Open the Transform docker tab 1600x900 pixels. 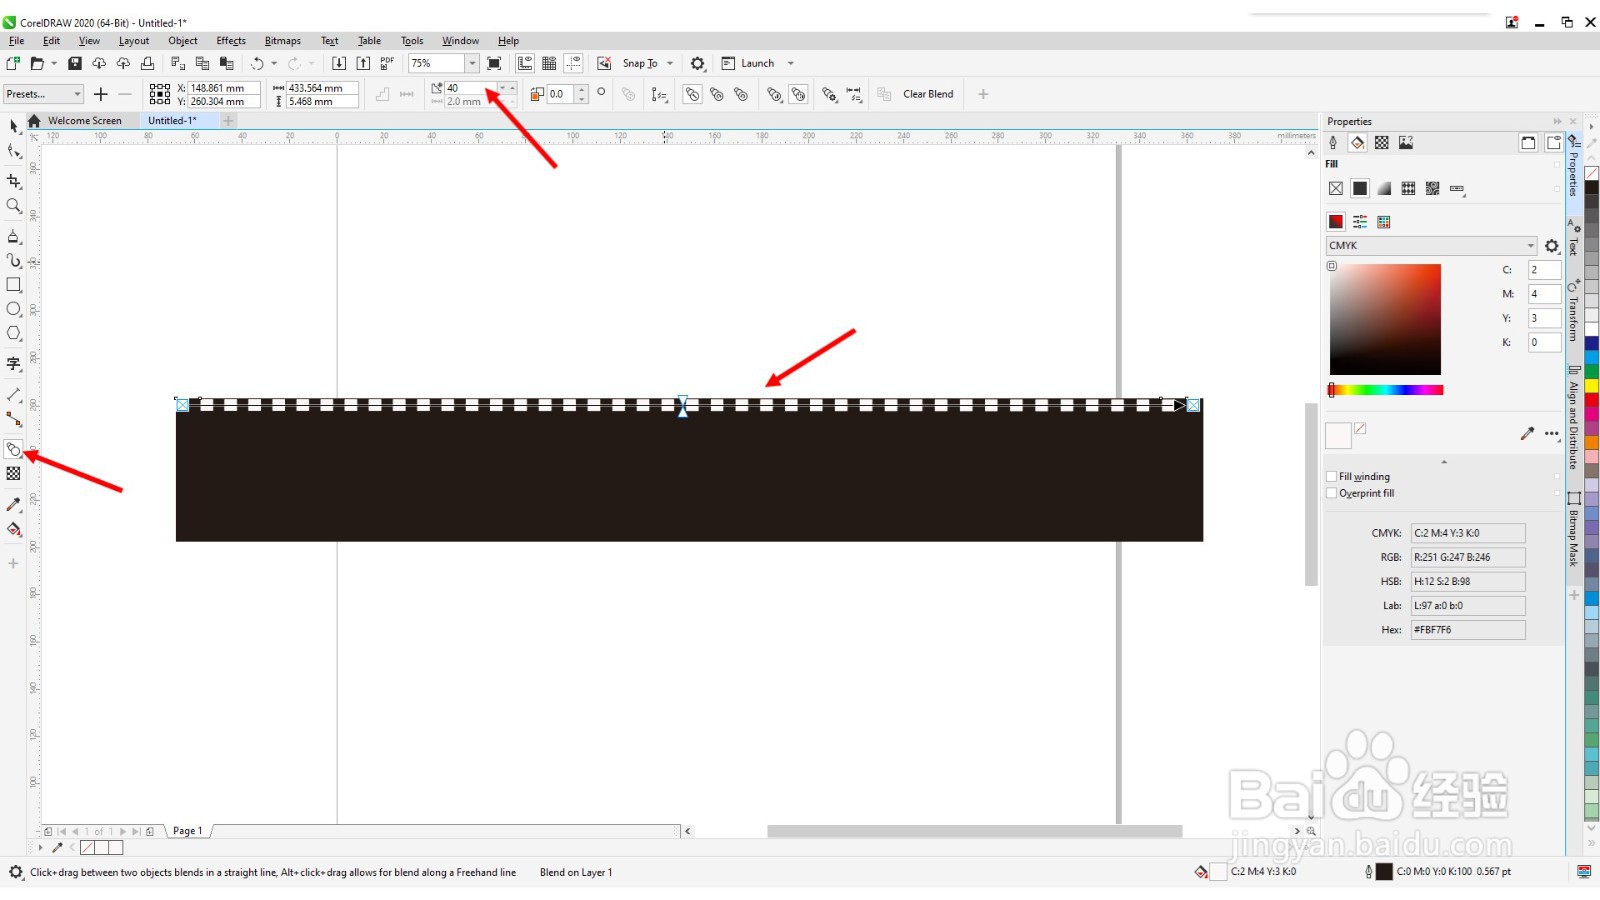[1574, 311]
